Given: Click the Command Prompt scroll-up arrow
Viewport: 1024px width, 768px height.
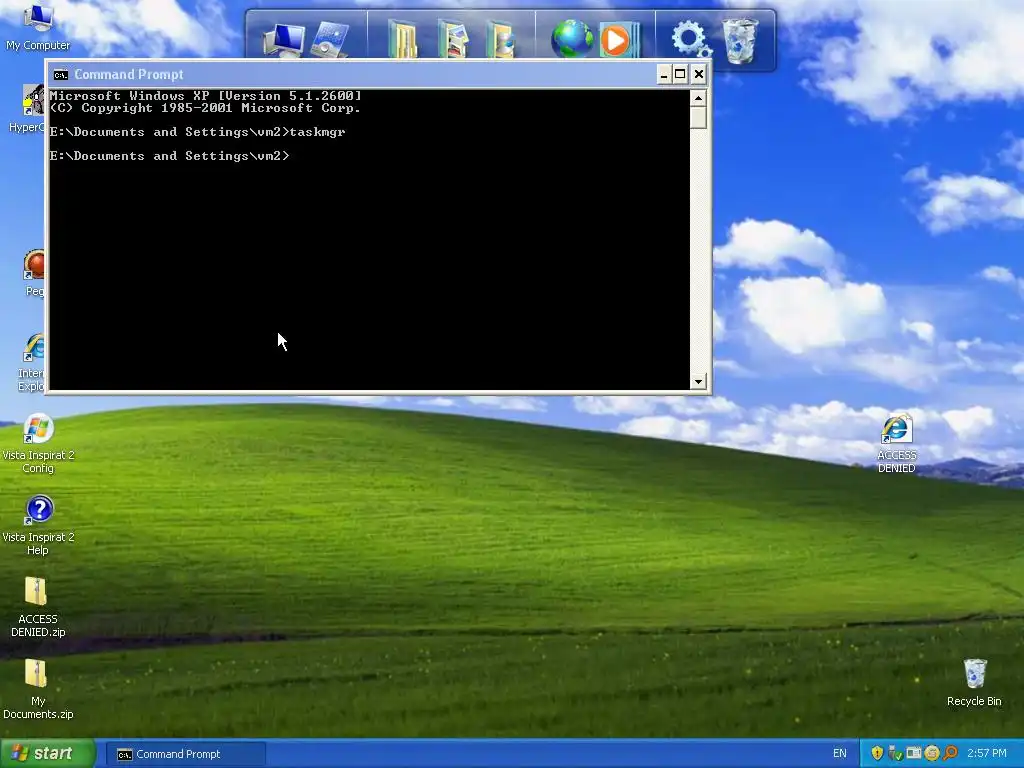Looking at the screenshot, I should (698, 99).
